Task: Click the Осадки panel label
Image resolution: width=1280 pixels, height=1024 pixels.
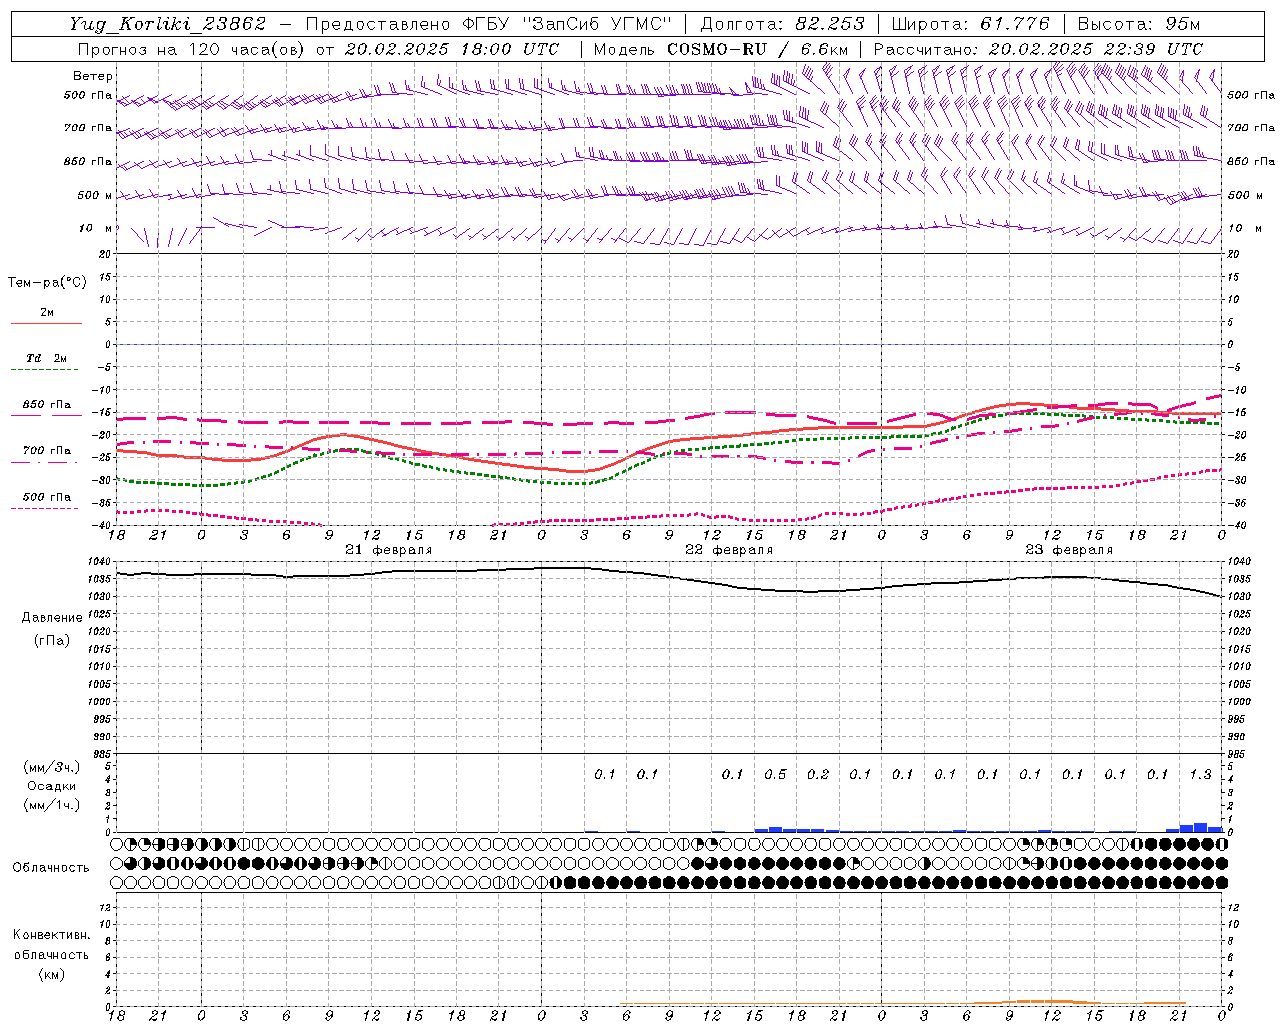Action: pos(52,786)
